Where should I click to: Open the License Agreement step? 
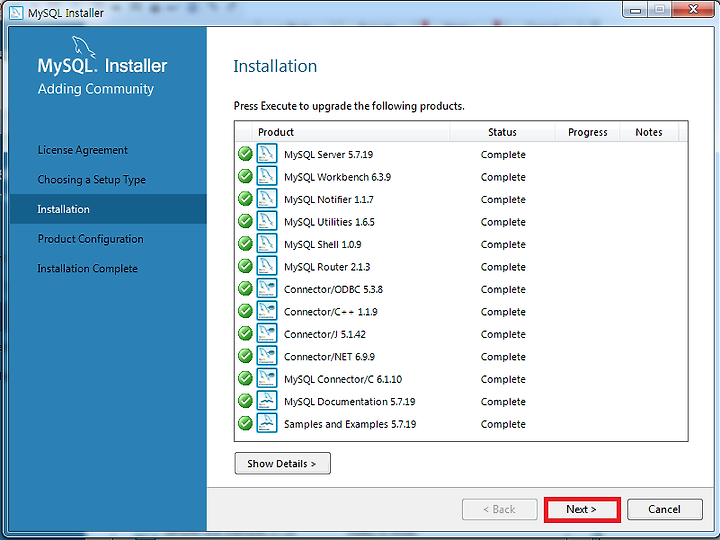pos(83,150)
